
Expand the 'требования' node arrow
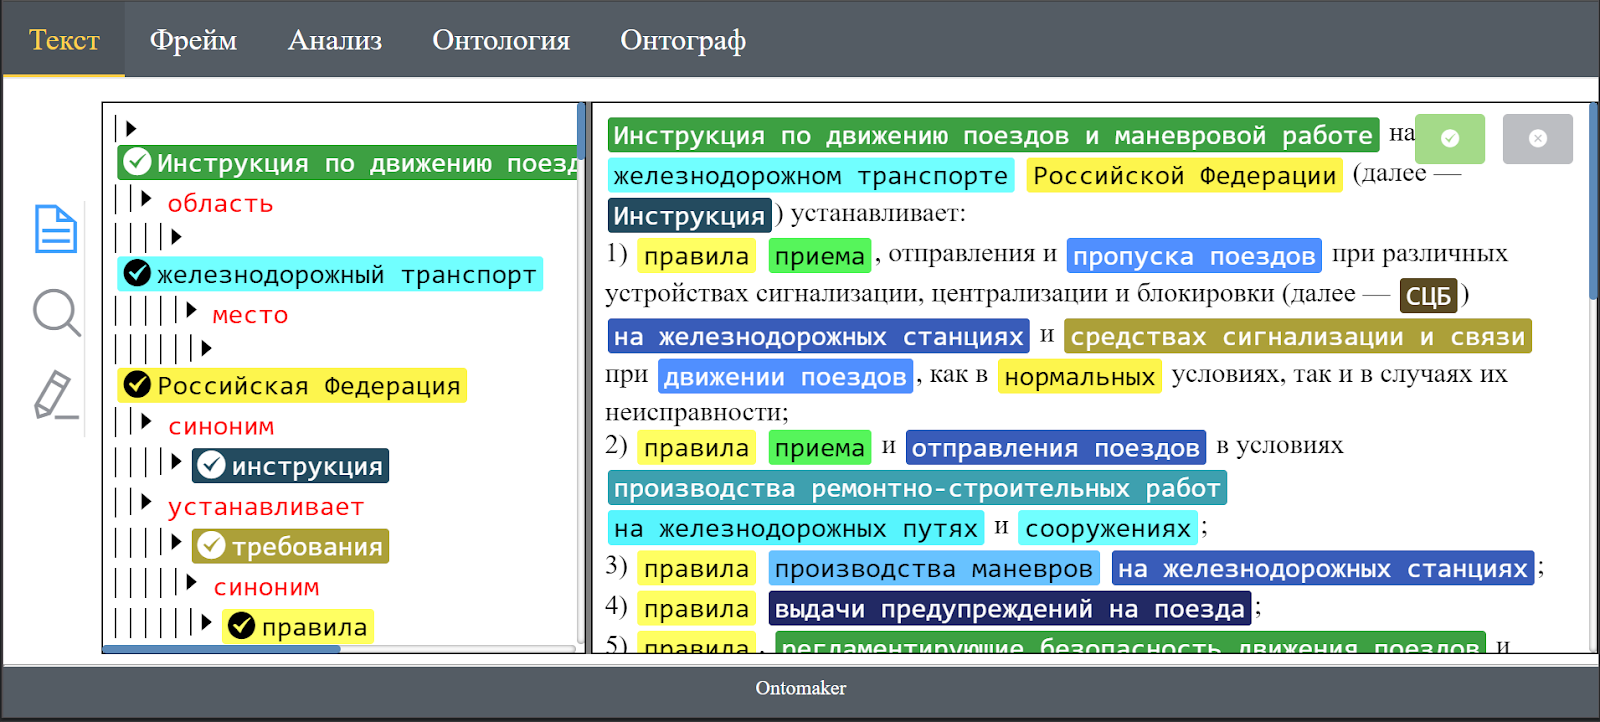click(x=176, y=542)
